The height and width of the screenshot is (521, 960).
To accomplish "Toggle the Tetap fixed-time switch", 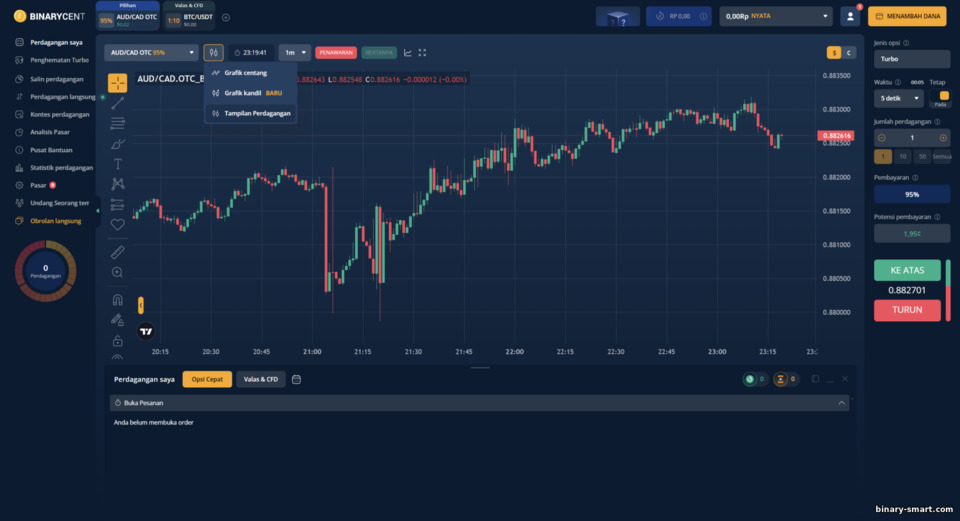I will [x=940, y=97].
